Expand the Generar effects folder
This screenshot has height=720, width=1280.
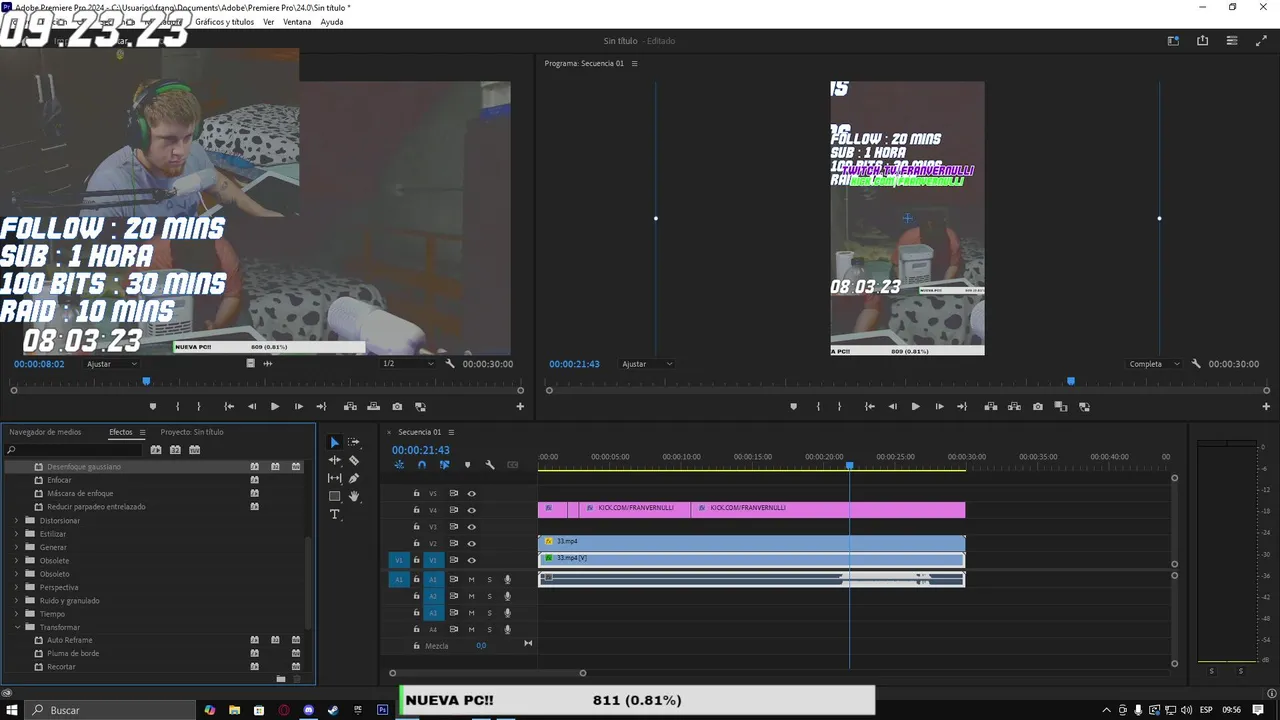coord(16,547)
